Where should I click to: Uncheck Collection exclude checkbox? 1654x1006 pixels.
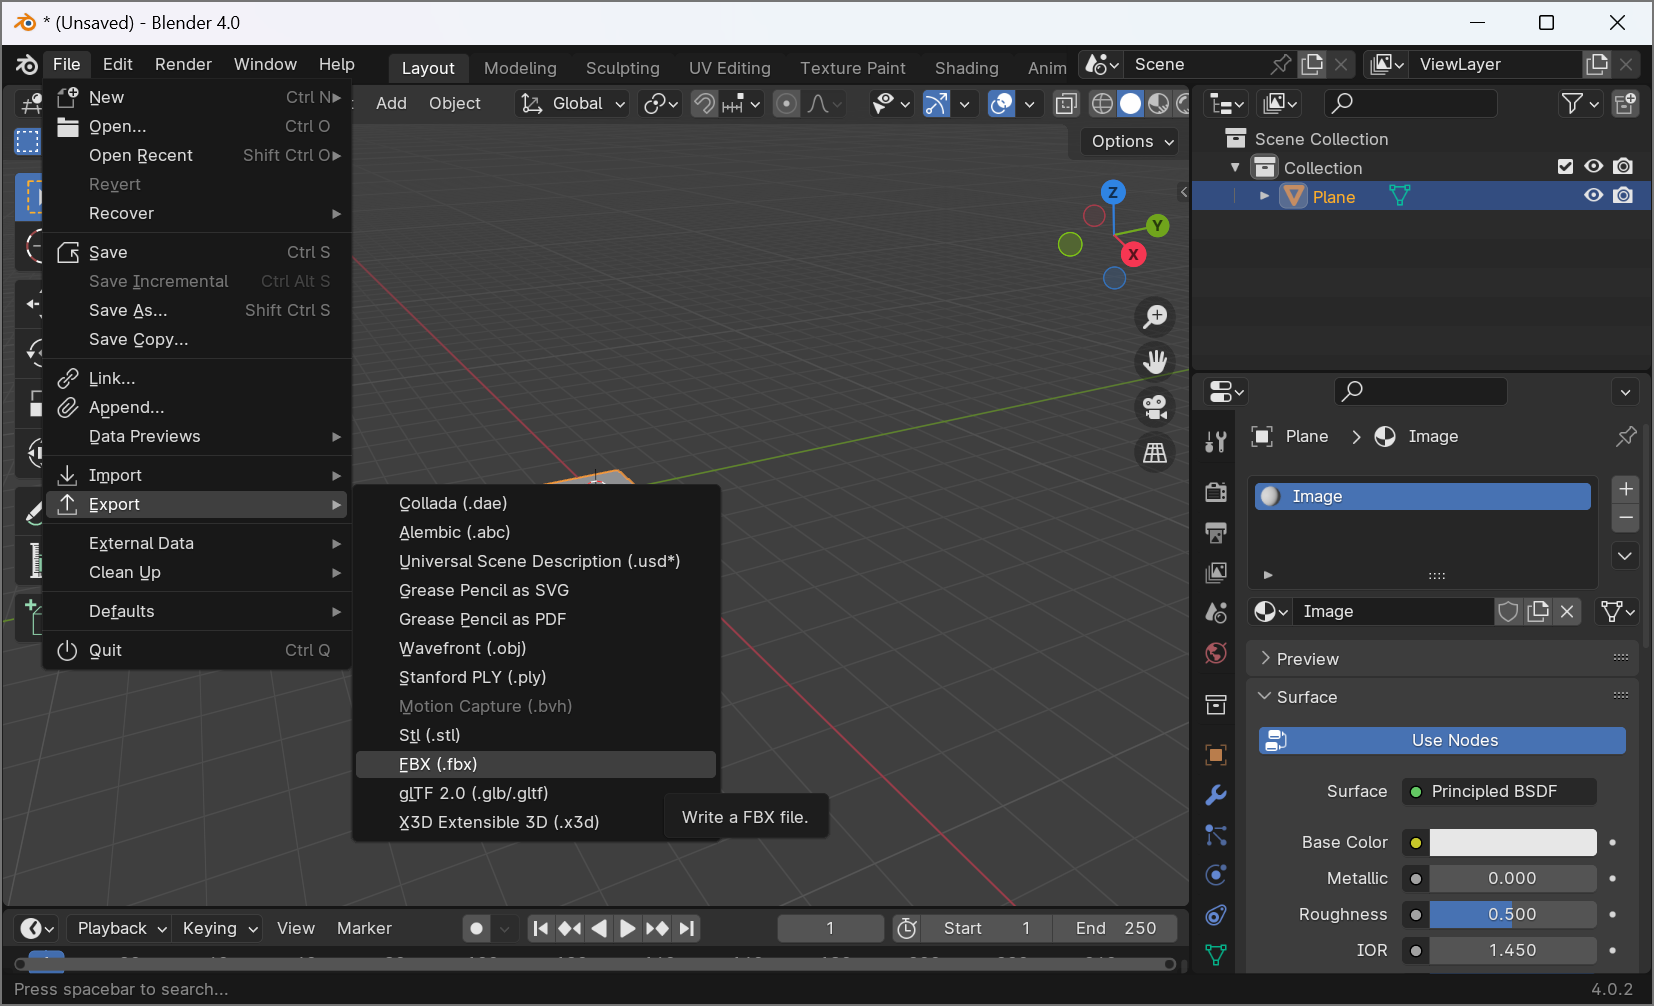click(x=1565, y=167)
